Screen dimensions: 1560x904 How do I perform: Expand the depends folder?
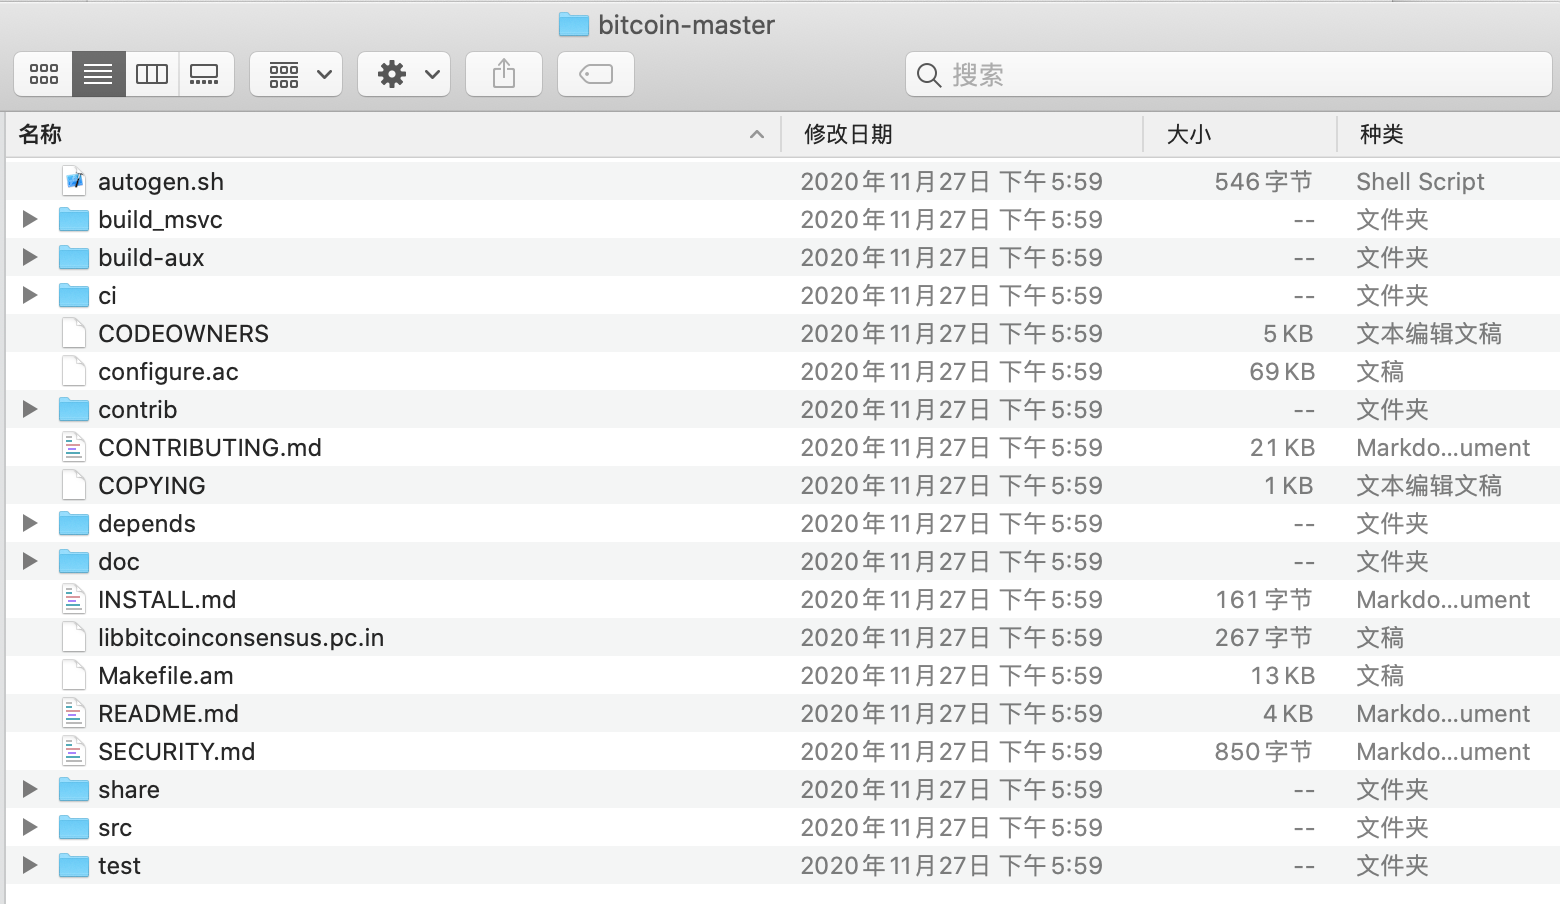[x=30, y=523]
